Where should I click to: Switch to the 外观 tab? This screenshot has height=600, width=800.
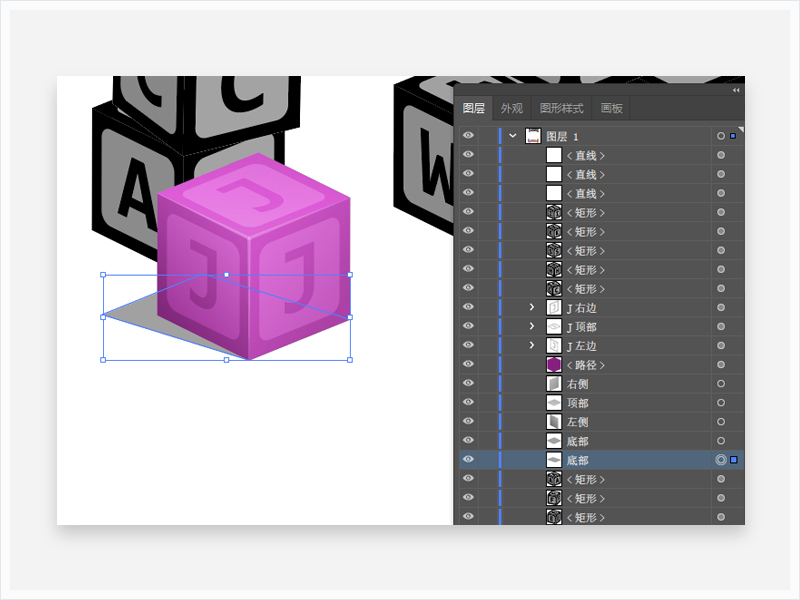point(511,108)
